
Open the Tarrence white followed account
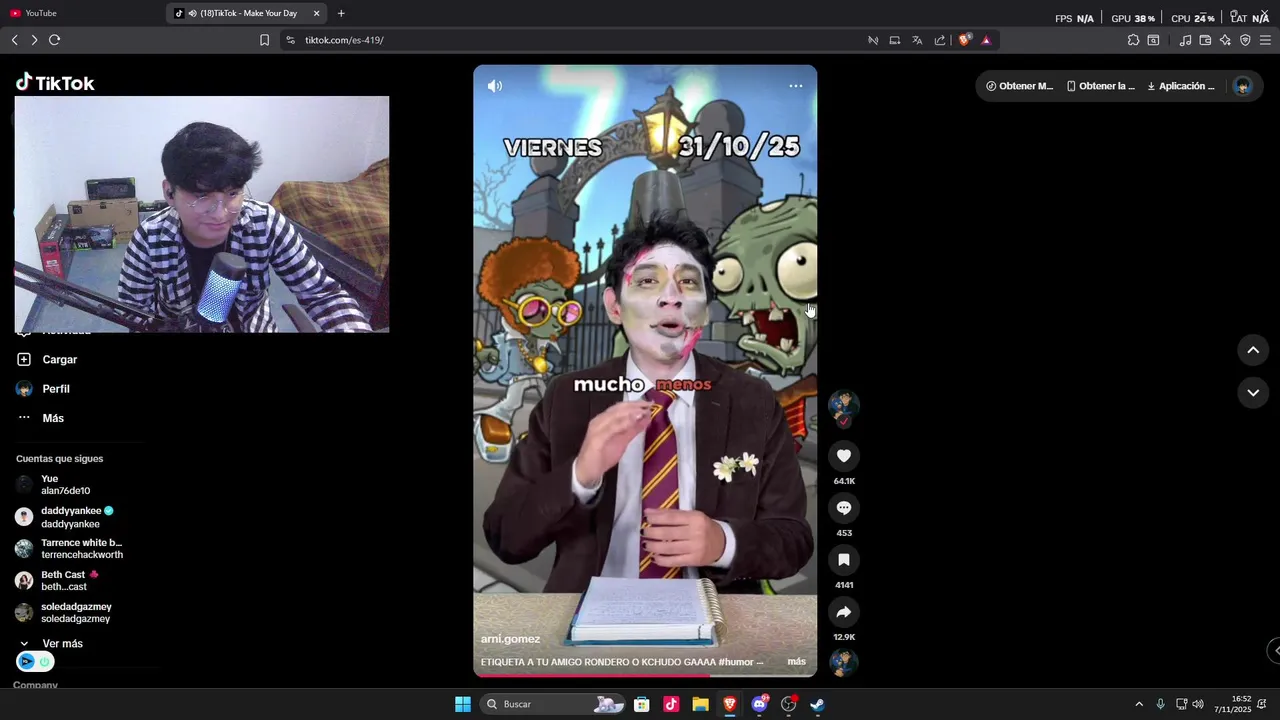(81, 549)
